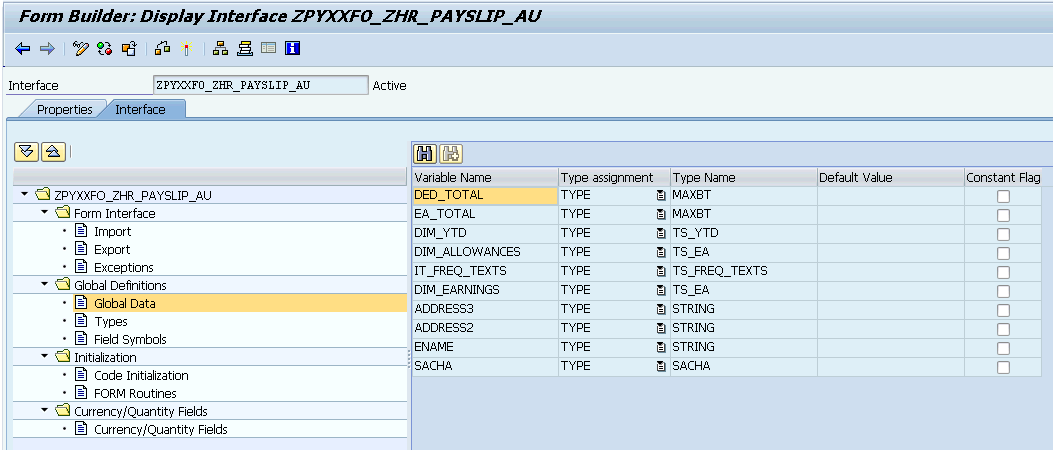
Task: Click the Expand all nodes icon
Action: click(27, 151)
